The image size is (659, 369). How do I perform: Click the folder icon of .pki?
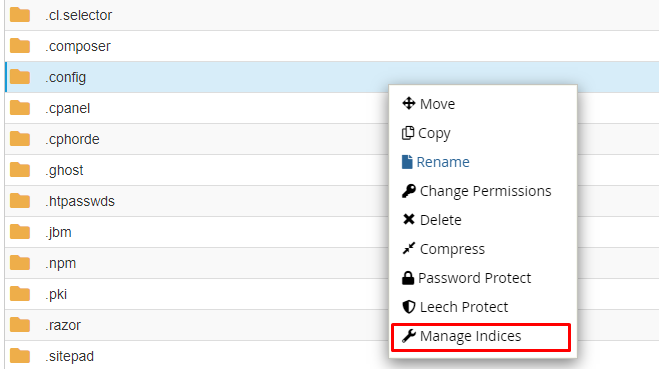(20, 294)
